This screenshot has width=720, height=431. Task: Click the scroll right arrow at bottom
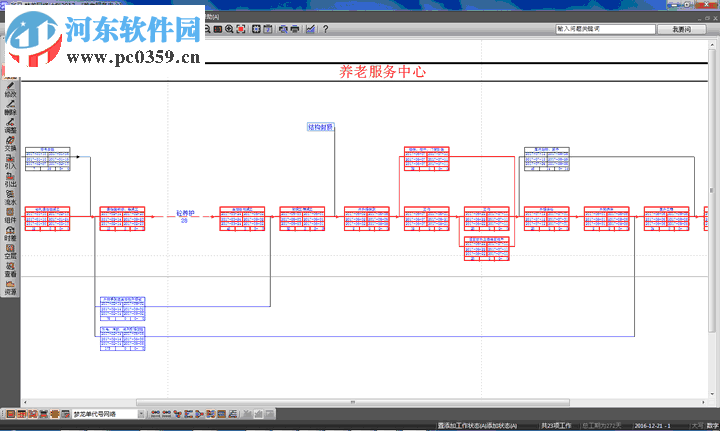coord(703,403)
